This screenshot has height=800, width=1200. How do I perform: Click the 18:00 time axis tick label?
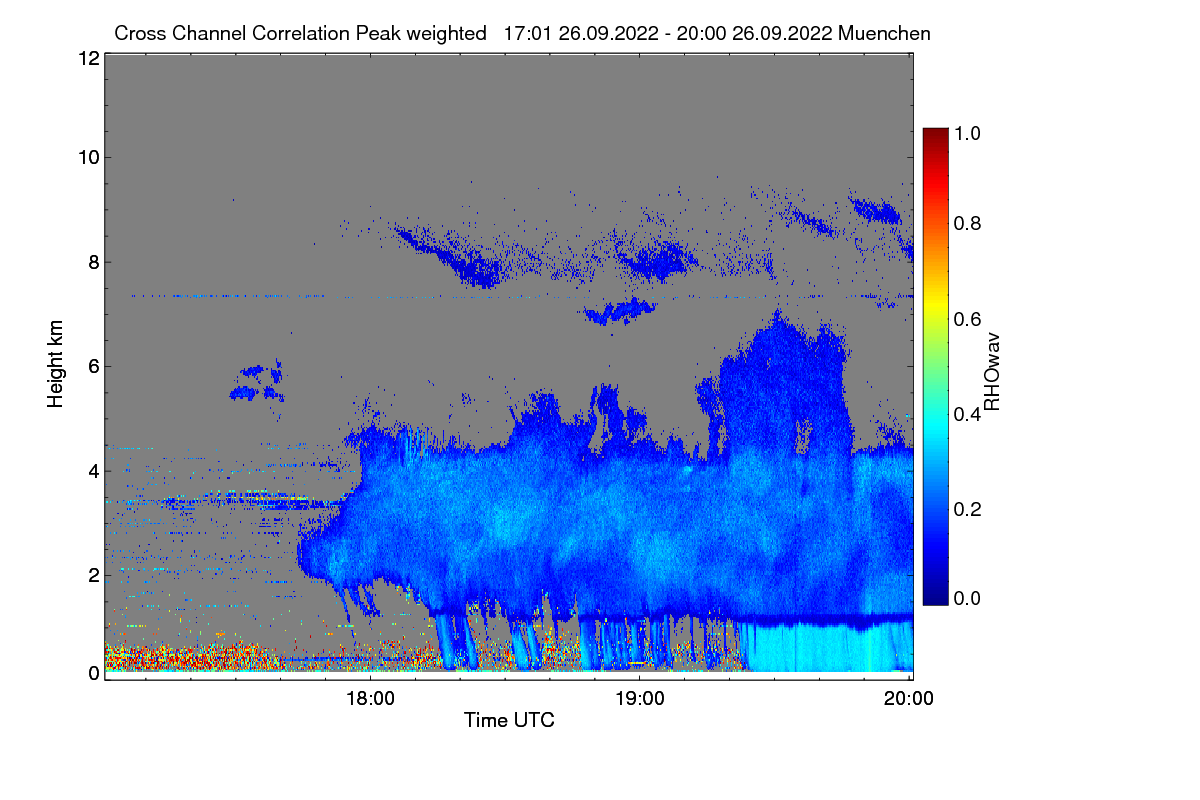click(x=370, y=699)
